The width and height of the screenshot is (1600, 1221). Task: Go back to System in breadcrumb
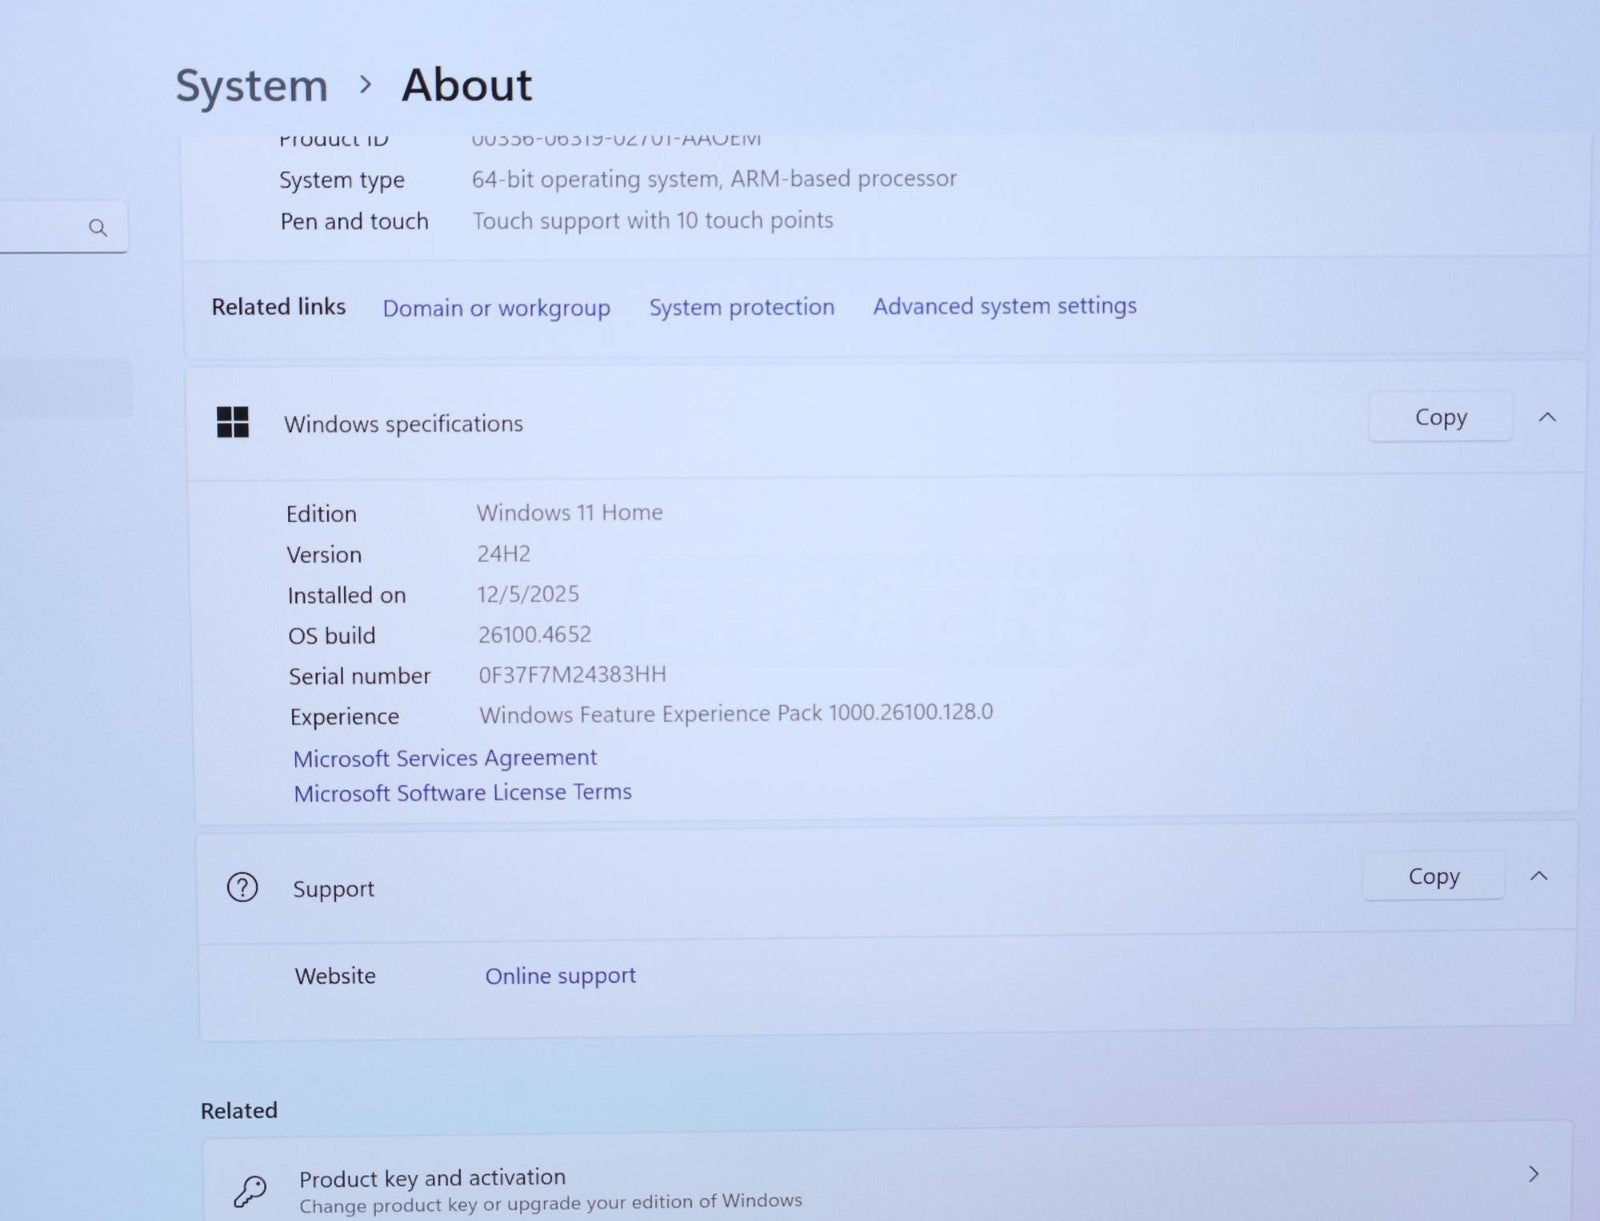coord(252,86)
